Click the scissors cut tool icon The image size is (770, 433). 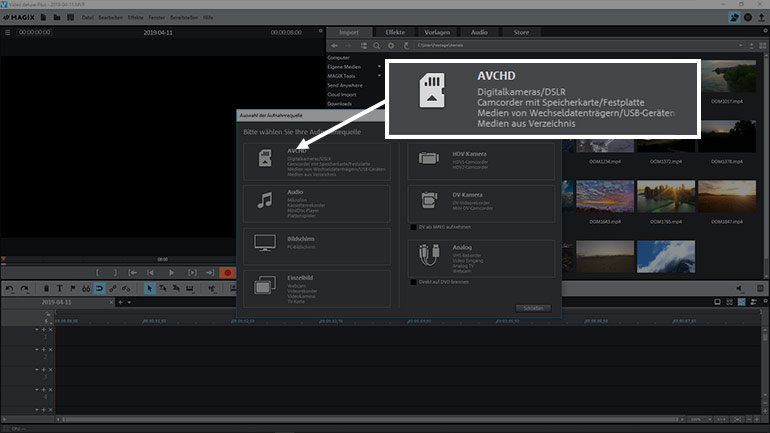coord(212,289)
